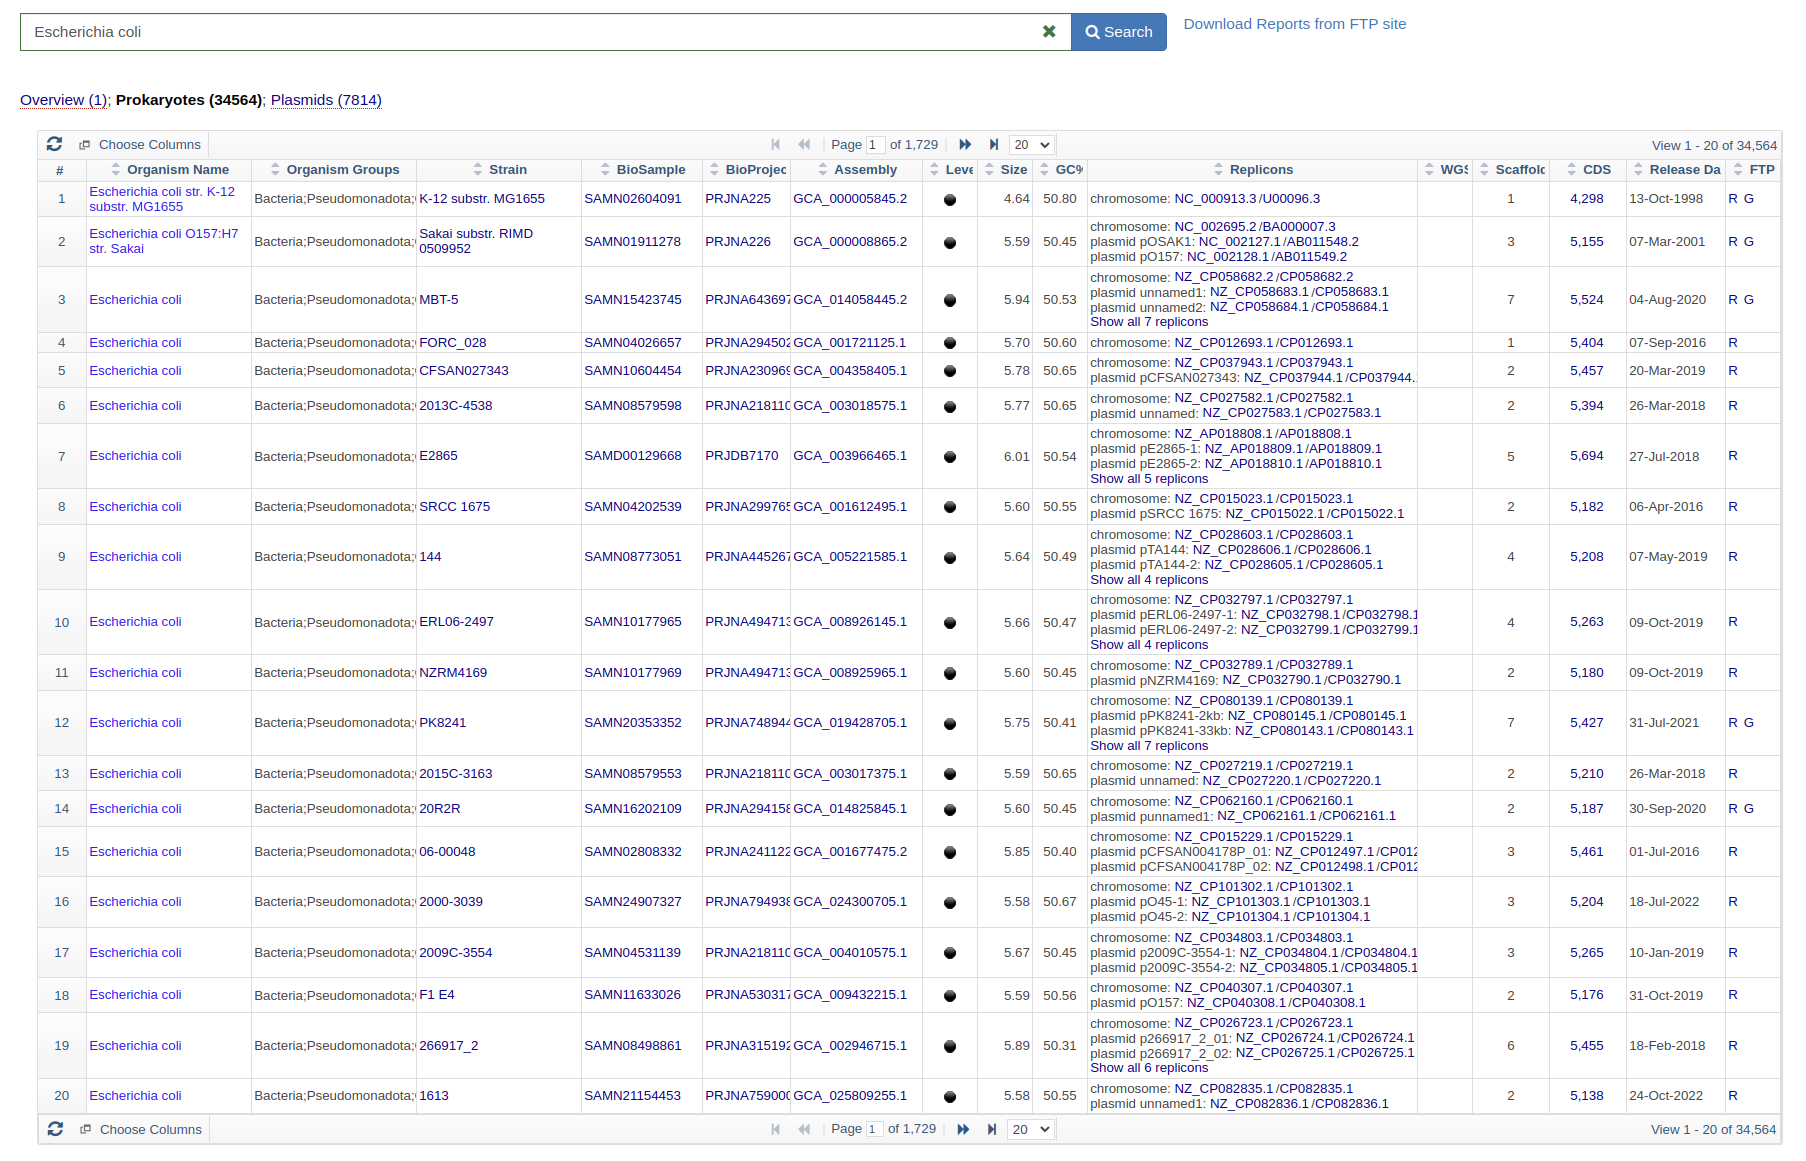
Task: Go to next page using top pager icon
Action: tap(965, 145)
